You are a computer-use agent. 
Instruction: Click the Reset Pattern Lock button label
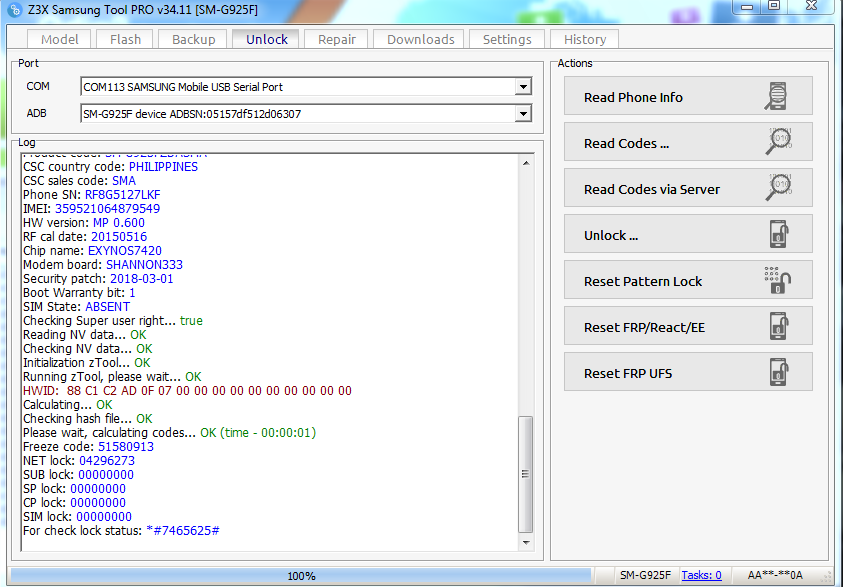click(643, 281)
